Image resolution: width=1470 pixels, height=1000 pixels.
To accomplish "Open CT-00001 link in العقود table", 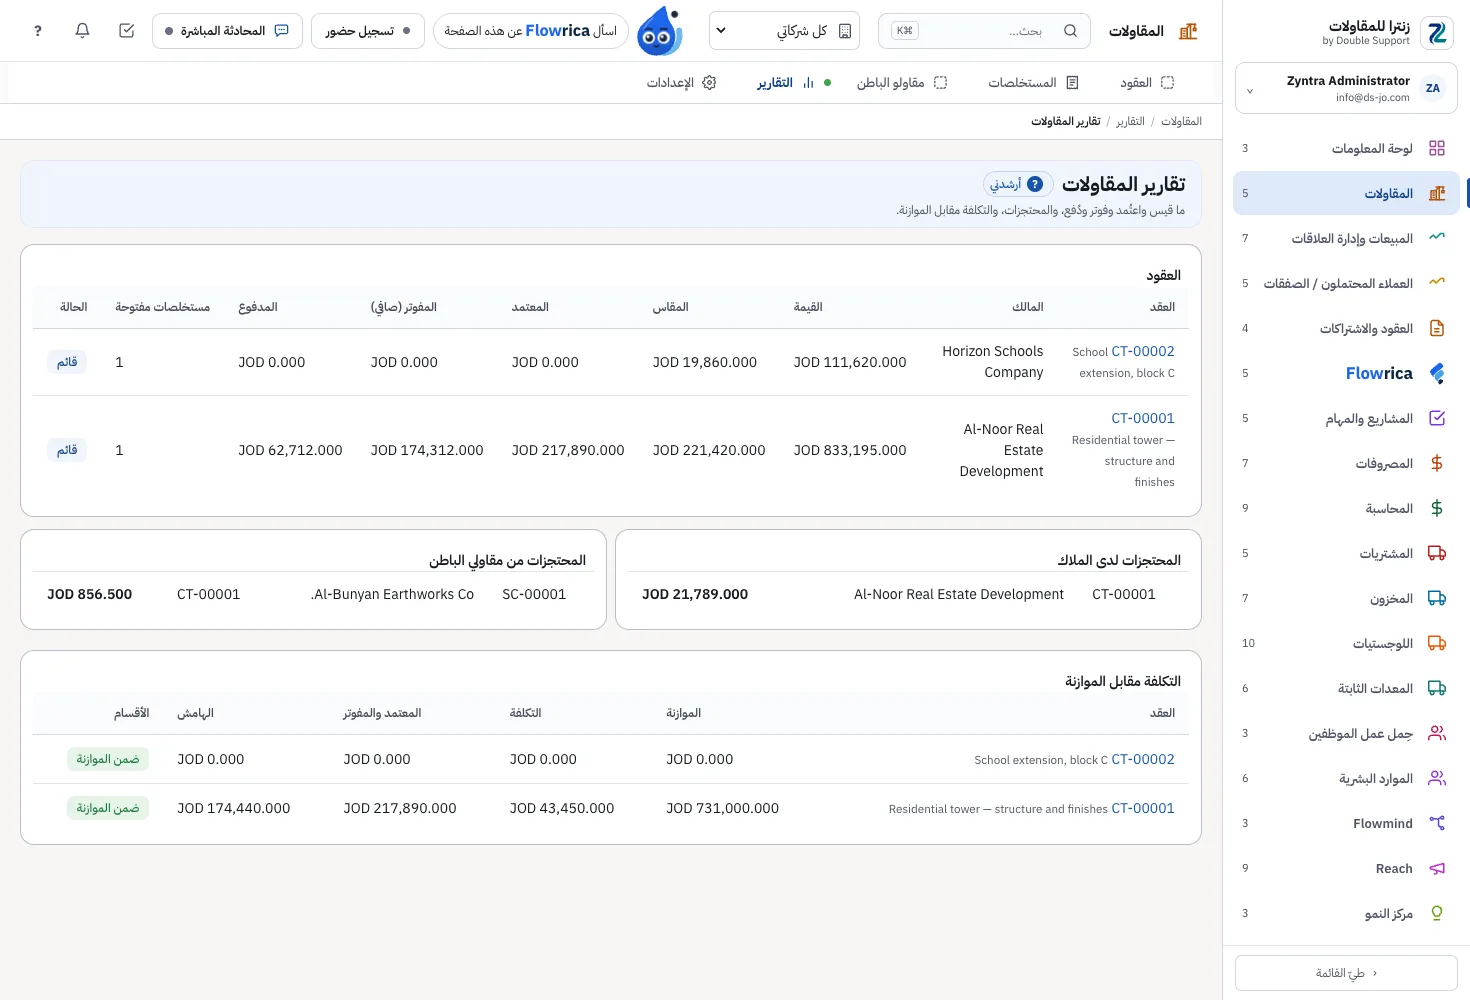I will 1143,418.
